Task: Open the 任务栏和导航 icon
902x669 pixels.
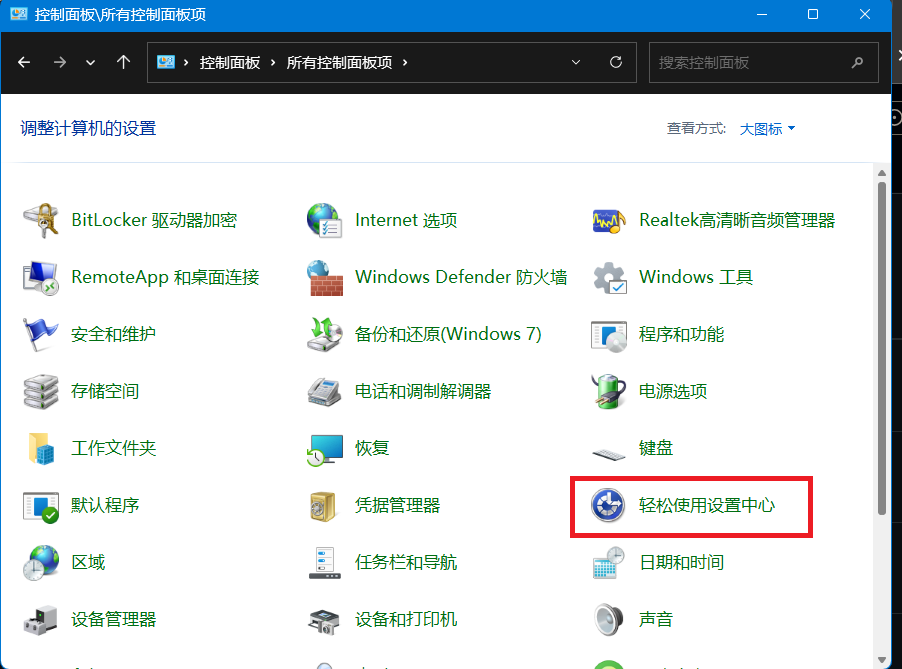Action: tap(324, 563)
